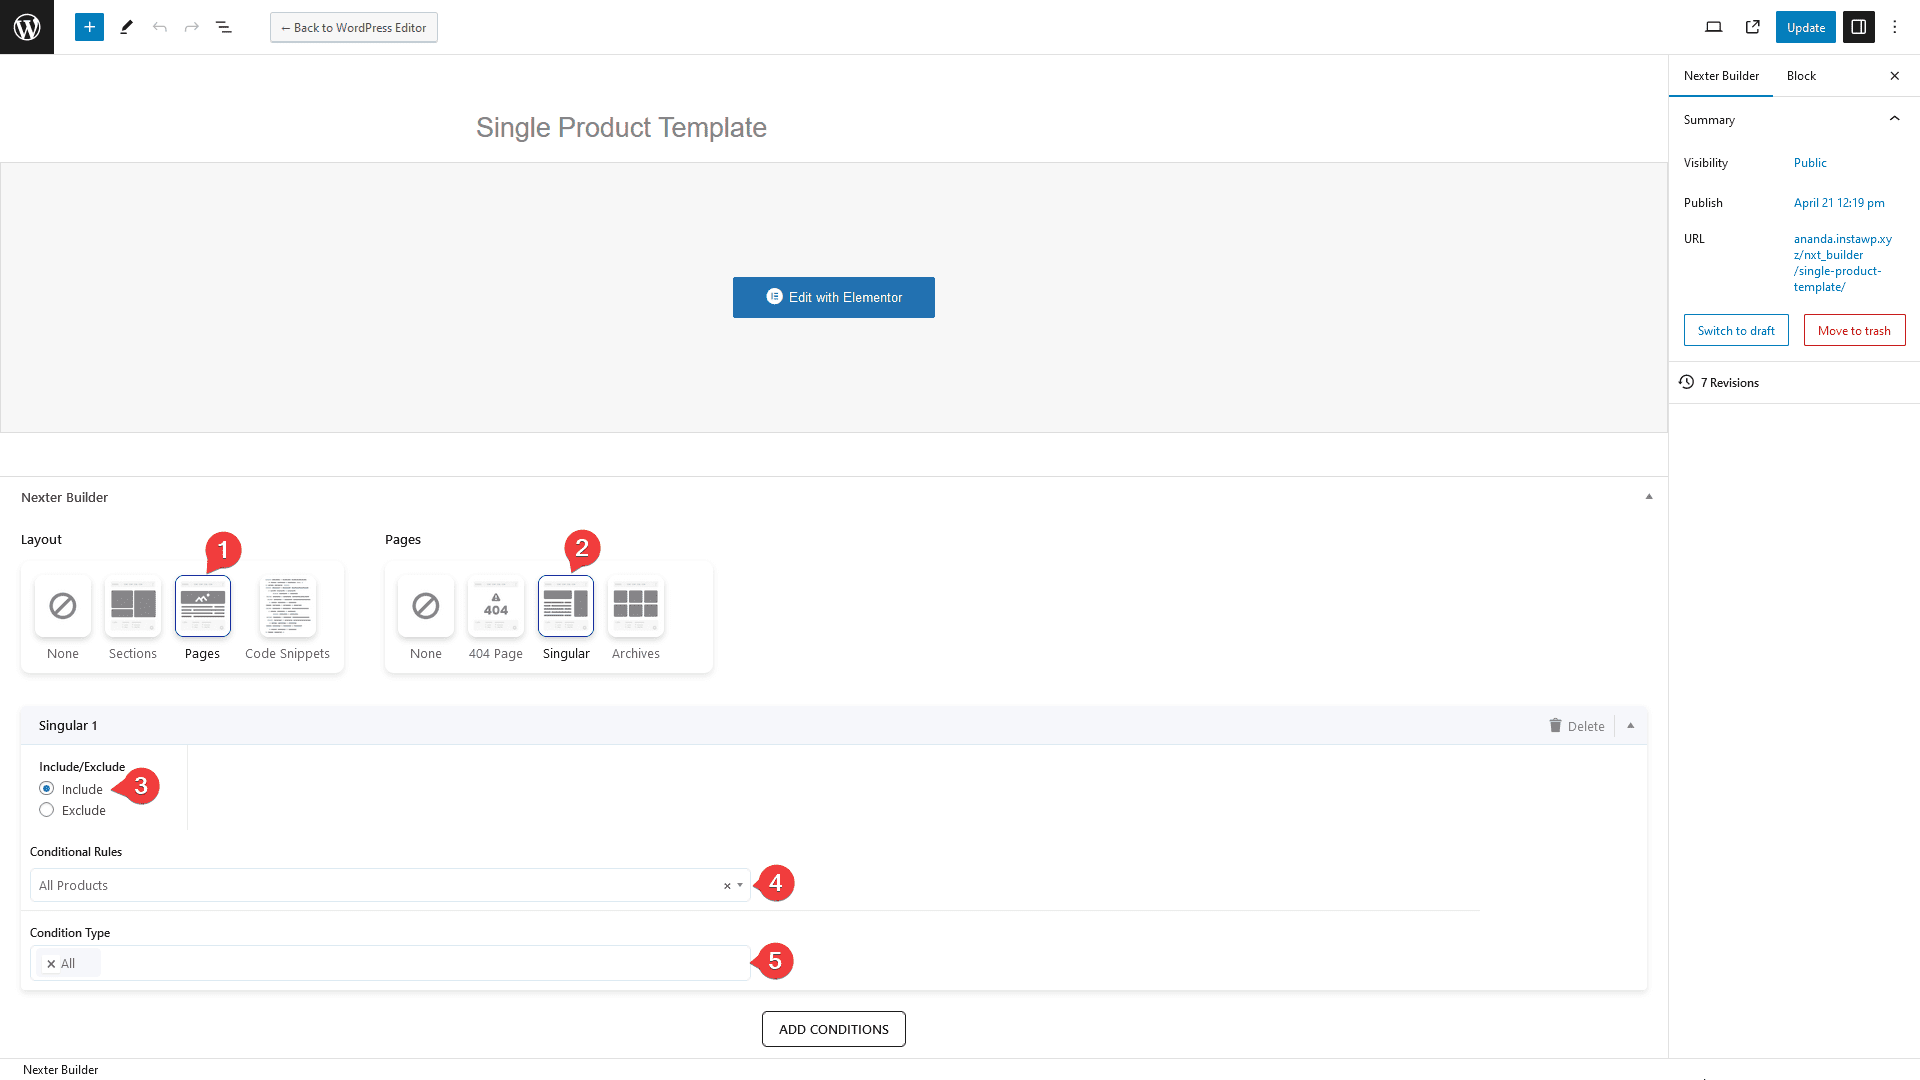Viewport: 1920px width, 1080px height.
Task: Click ADD CONDITIONS button
Action: tap(832, 1029)
